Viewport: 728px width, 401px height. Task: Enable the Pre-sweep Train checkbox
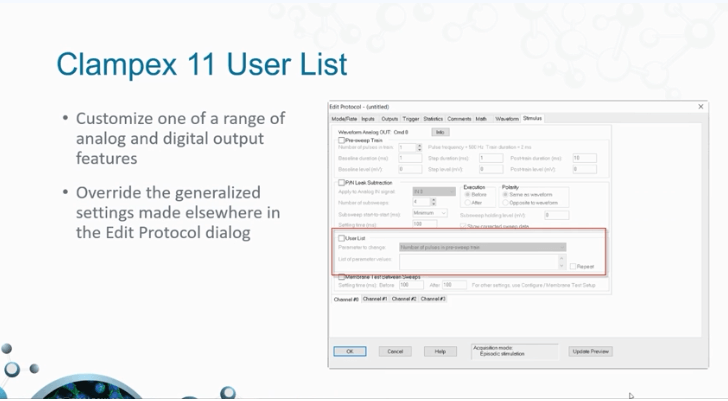[x=342, y=140]
